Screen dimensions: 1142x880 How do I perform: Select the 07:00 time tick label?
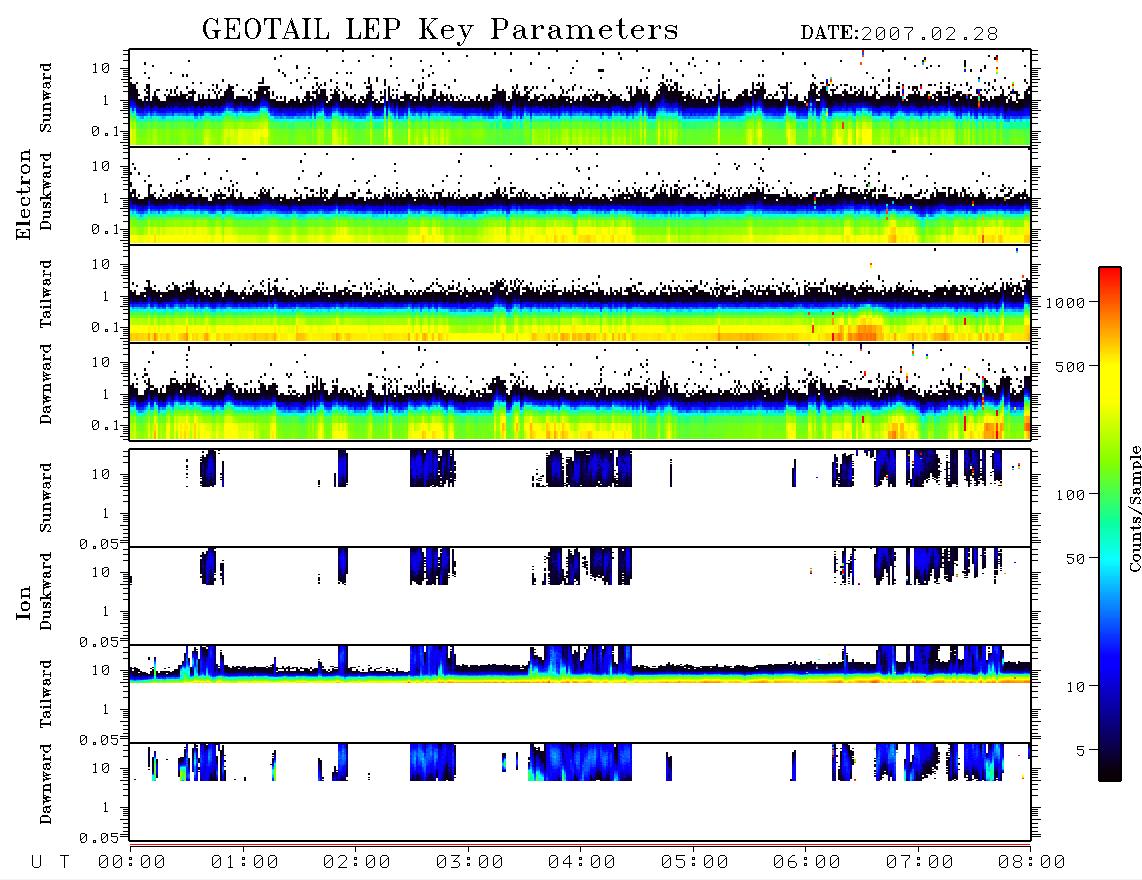(x=920, y=862)
